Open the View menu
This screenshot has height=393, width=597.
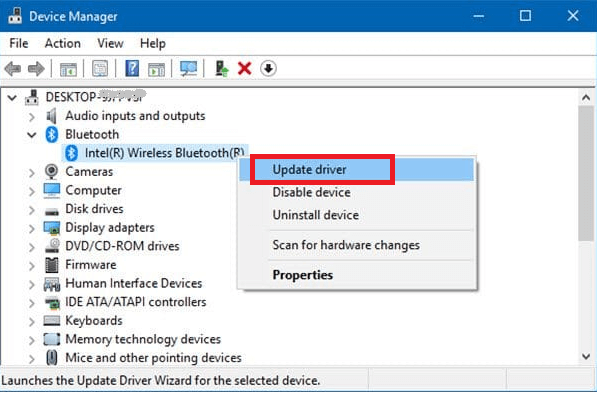(110, 43)
